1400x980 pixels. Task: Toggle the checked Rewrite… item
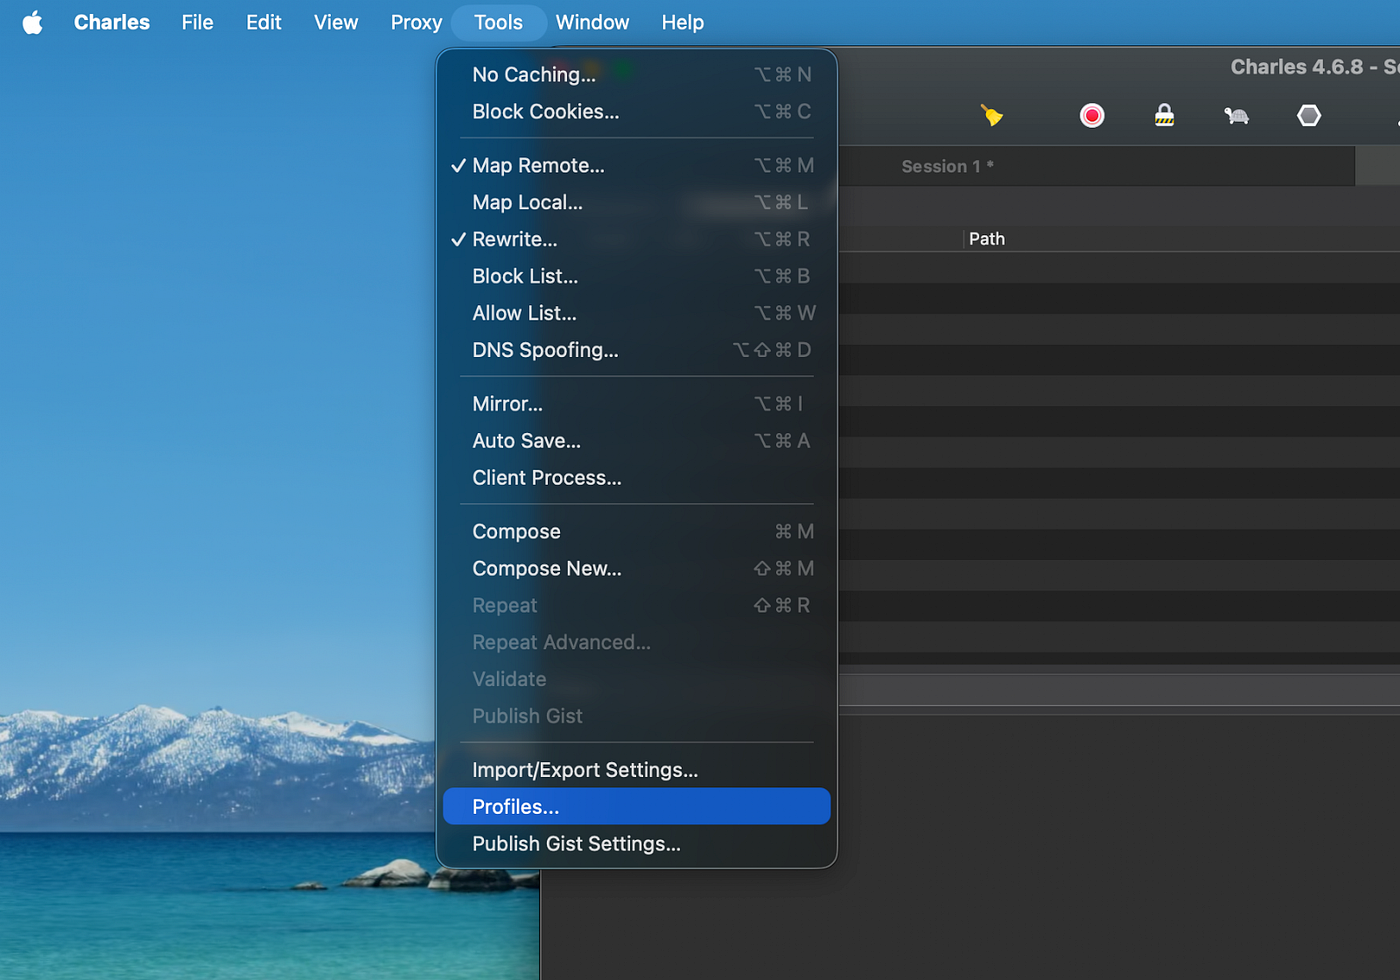(637, 239)
